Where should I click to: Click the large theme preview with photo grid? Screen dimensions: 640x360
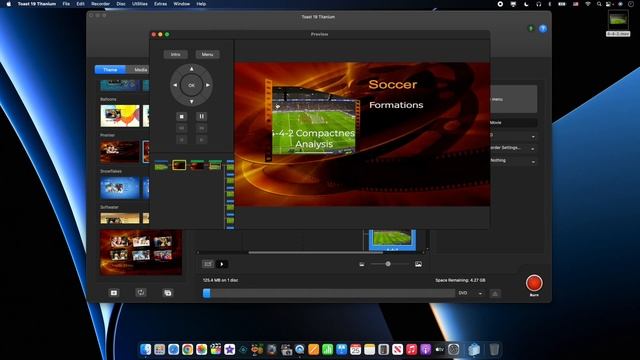(141, 252)
